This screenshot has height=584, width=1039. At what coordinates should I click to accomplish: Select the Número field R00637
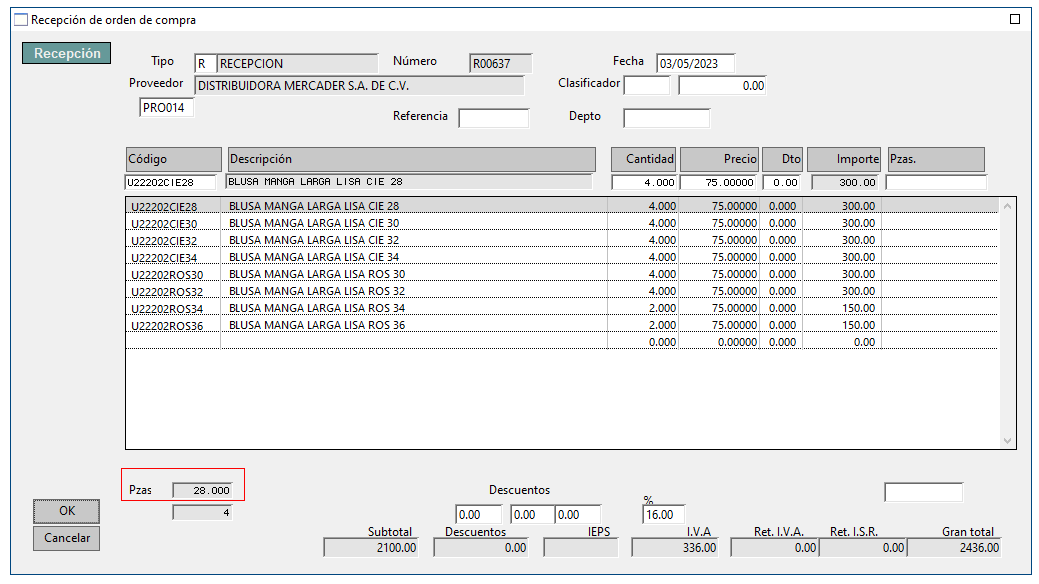500,64
